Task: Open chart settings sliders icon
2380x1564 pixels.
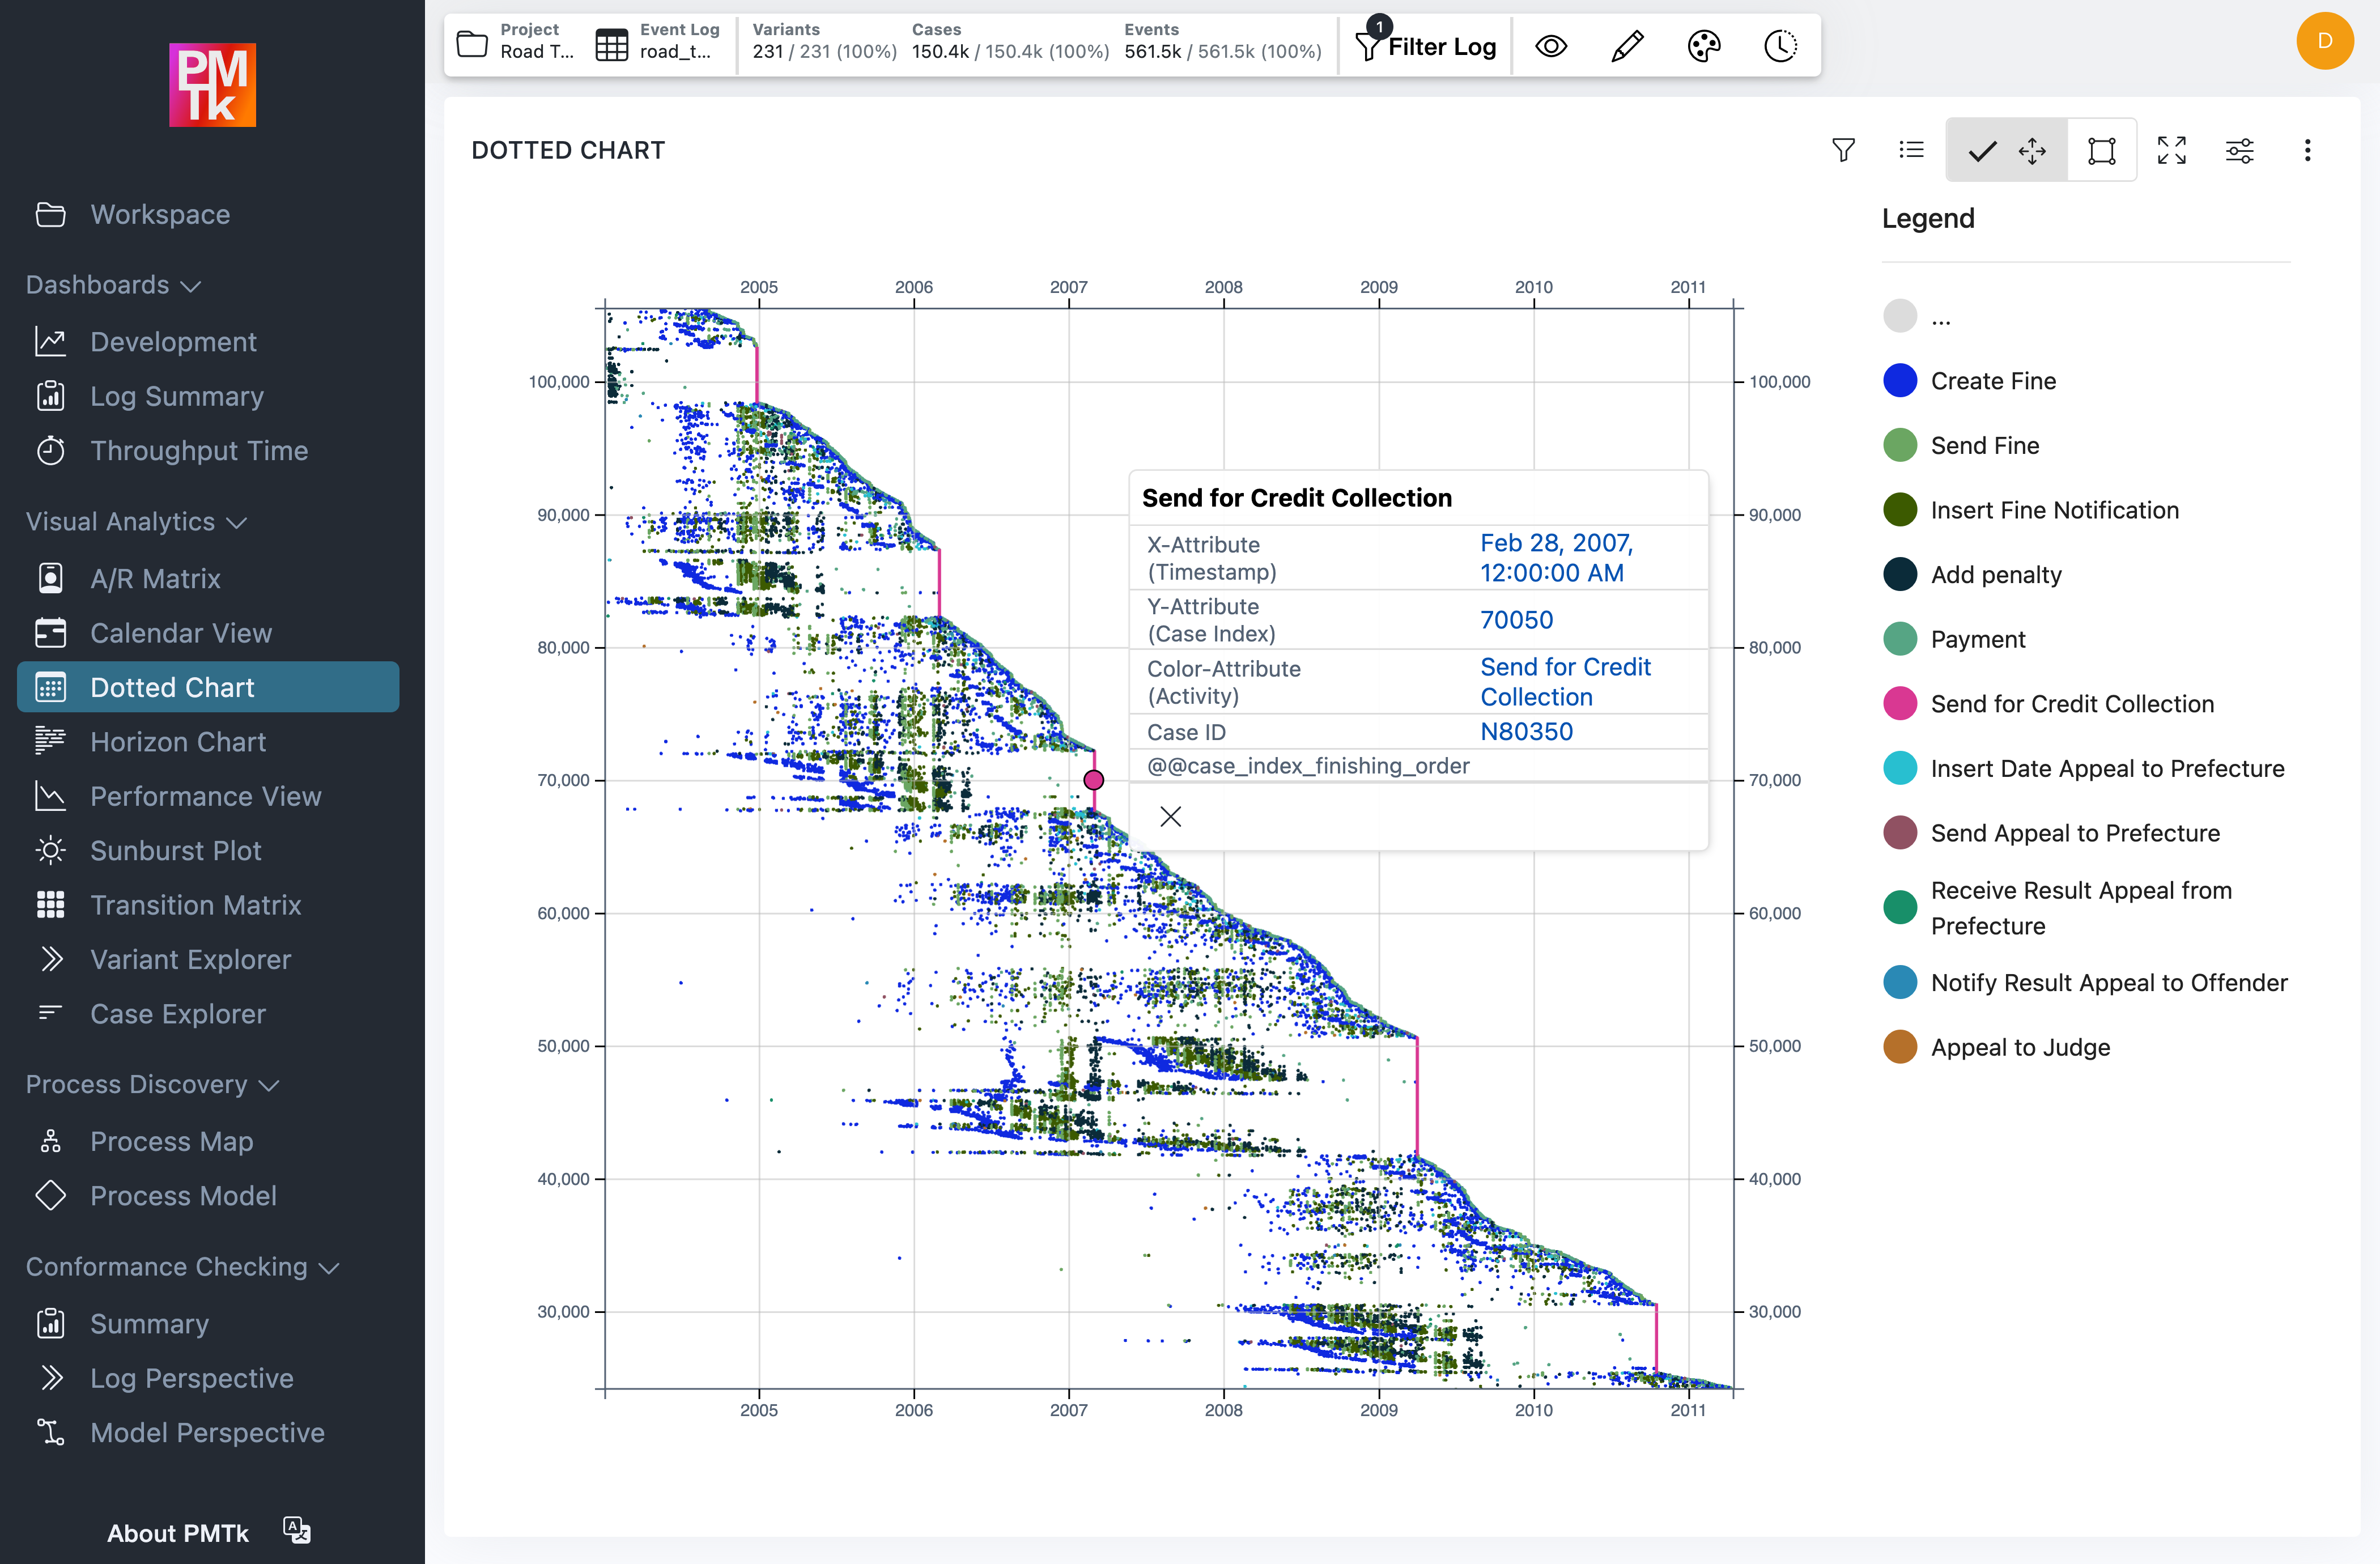Action: (2241, 150)
